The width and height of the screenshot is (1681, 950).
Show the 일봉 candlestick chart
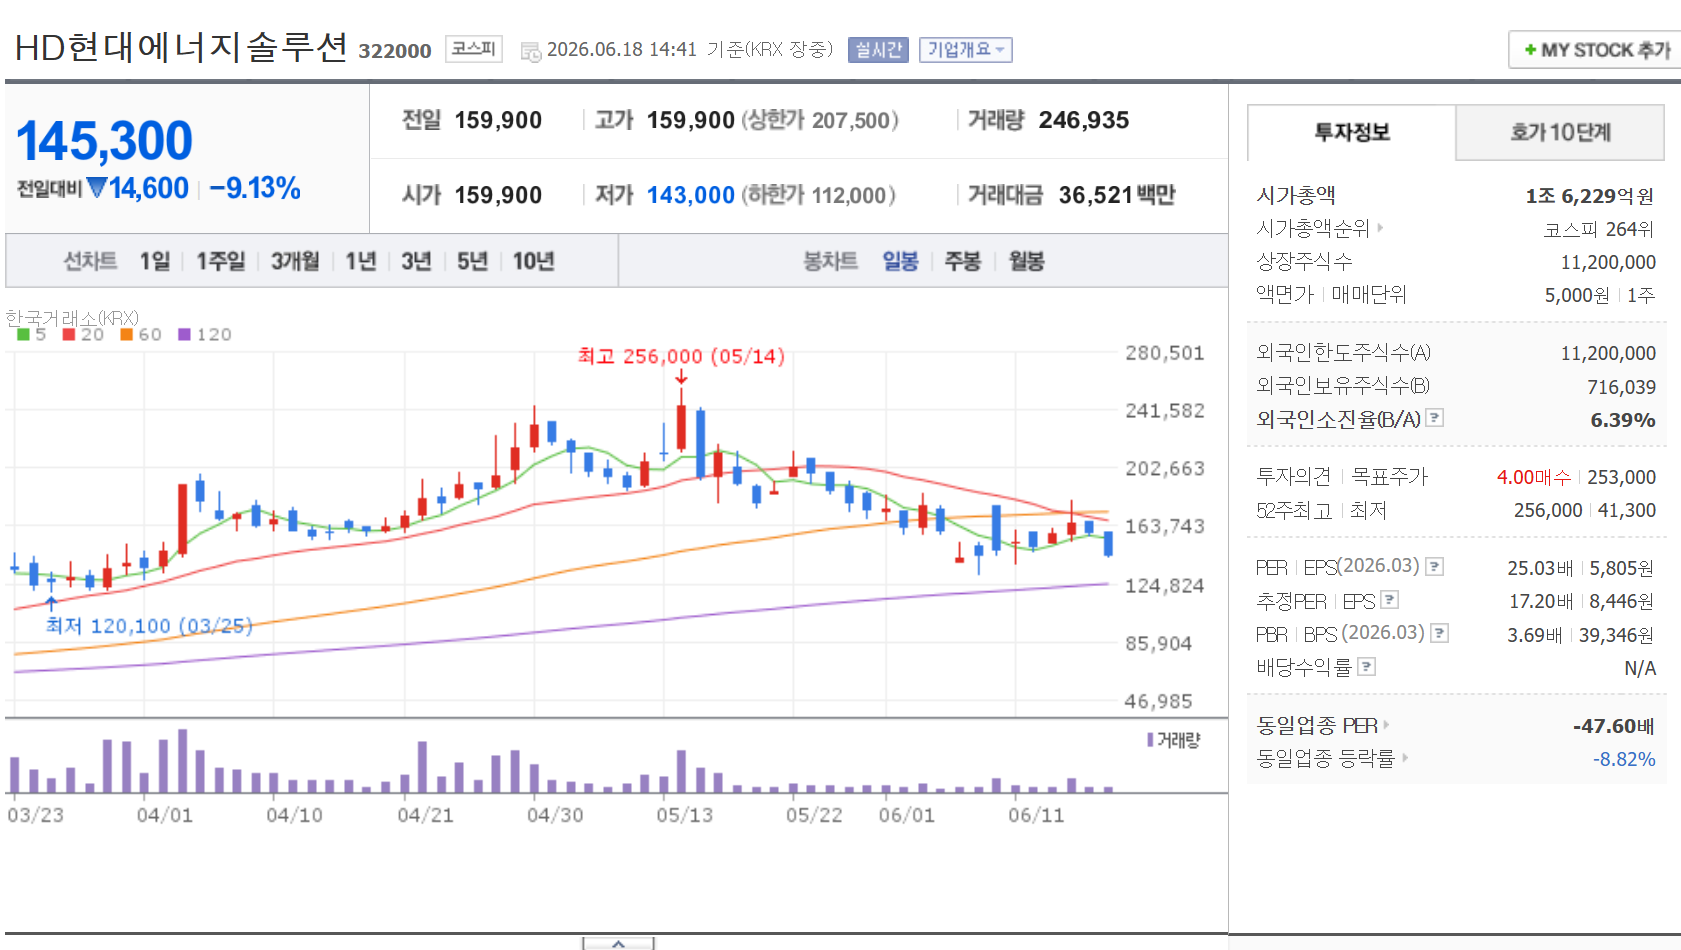(900, 261)
